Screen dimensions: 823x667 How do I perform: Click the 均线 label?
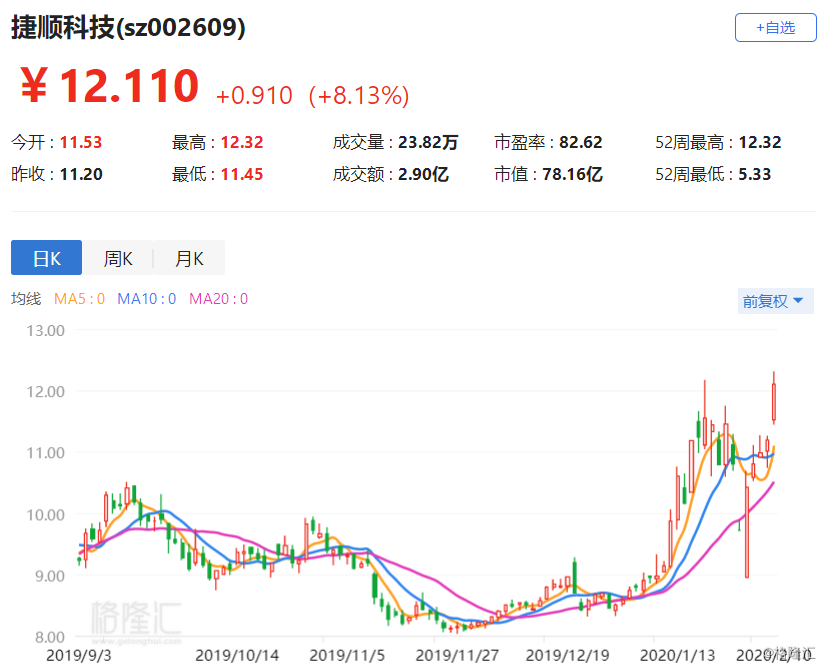point(26,299)
